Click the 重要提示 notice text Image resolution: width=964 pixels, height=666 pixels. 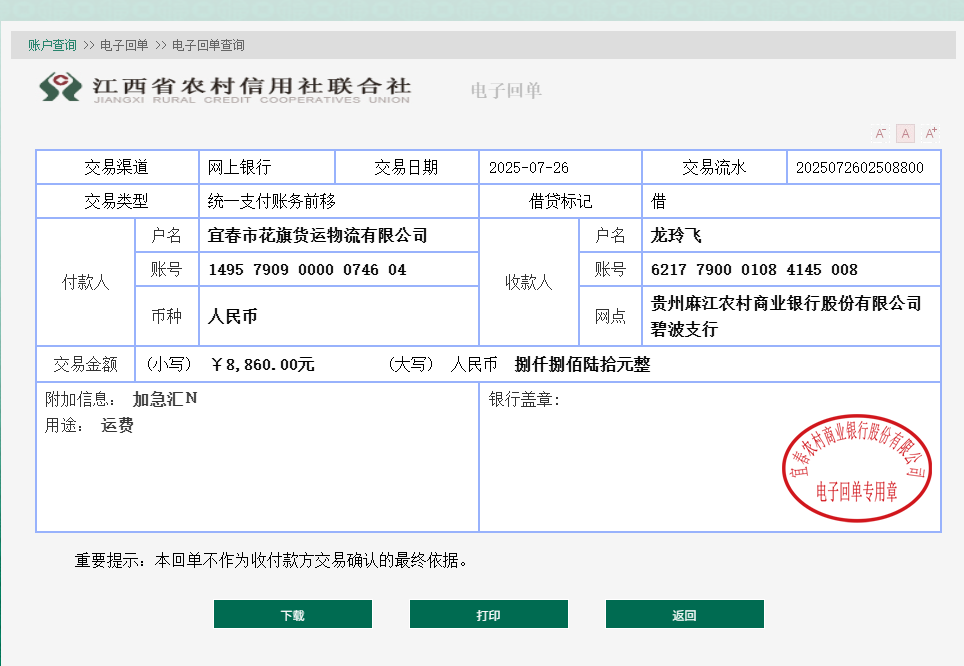tap(271, 560)
